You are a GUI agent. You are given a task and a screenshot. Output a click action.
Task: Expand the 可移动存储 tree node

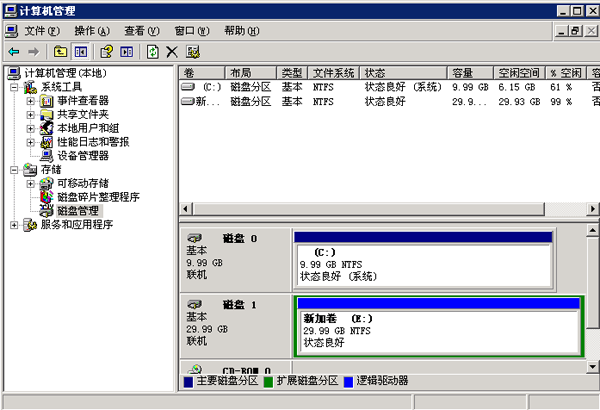coord(31,184)
